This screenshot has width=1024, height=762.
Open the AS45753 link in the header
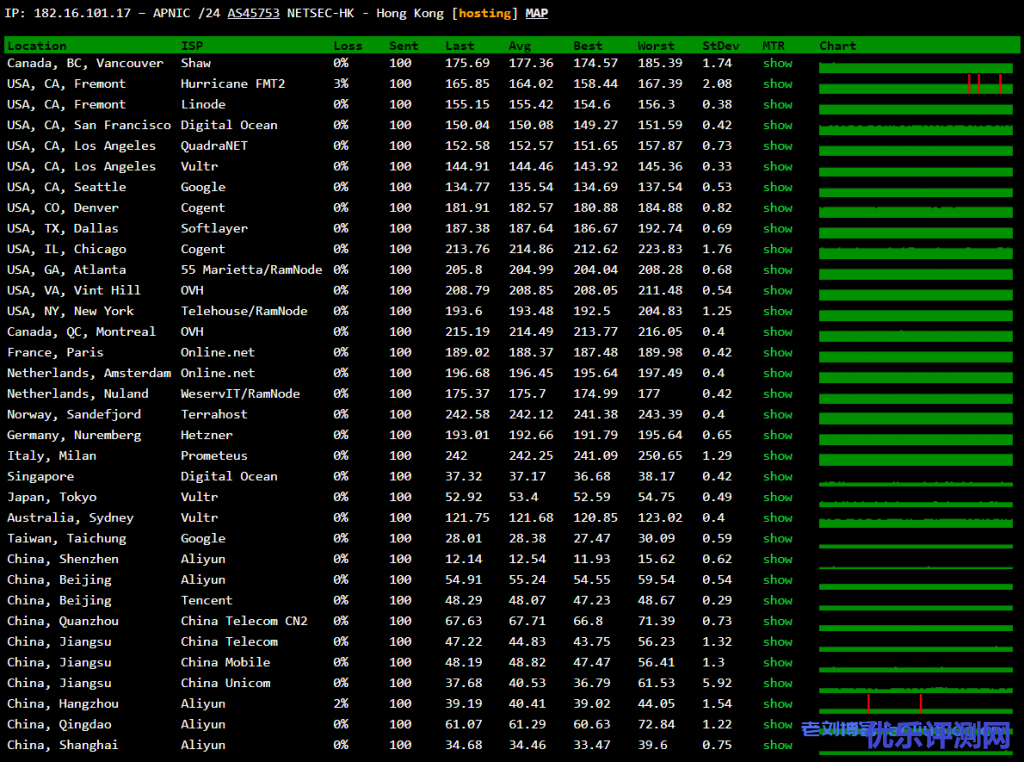tap(253, 14)
